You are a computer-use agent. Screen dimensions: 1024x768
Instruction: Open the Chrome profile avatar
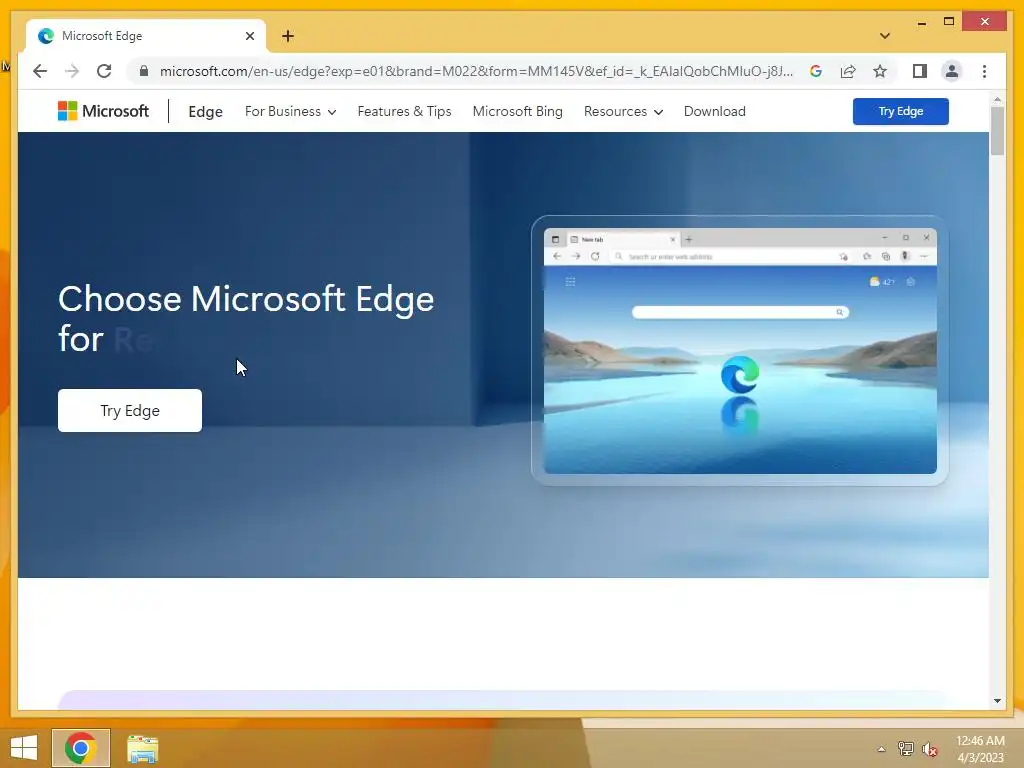(952, 71)
